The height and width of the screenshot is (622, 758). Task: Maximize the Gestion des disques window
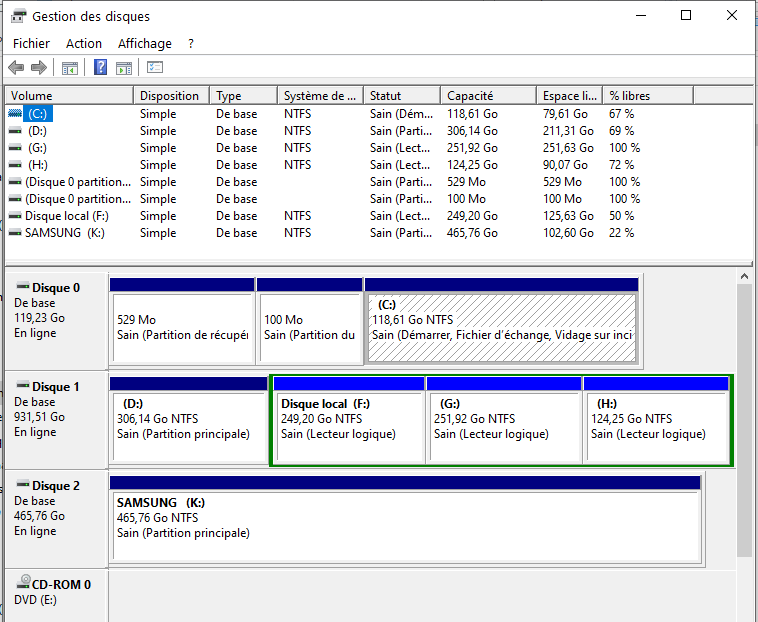click(685, 15)
